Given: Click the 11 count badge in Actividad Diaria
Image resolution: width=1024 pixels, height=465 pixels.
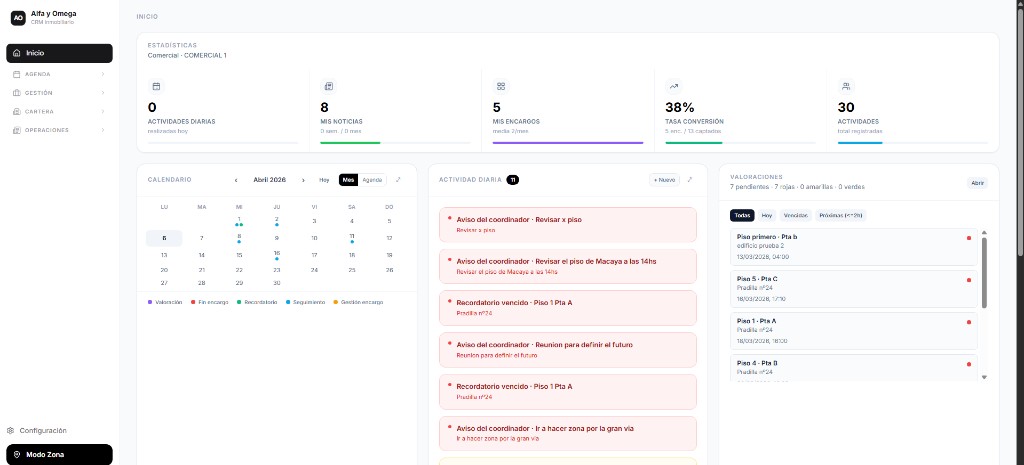Looking at the screenshot, I should tap(513, 180).
